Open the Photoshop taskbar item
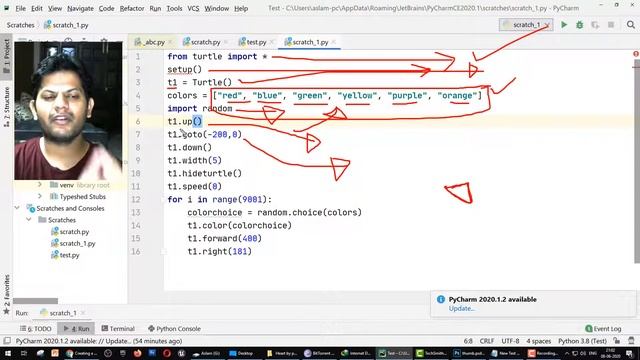This screenshot has height=360, width=640. point(469,353)
